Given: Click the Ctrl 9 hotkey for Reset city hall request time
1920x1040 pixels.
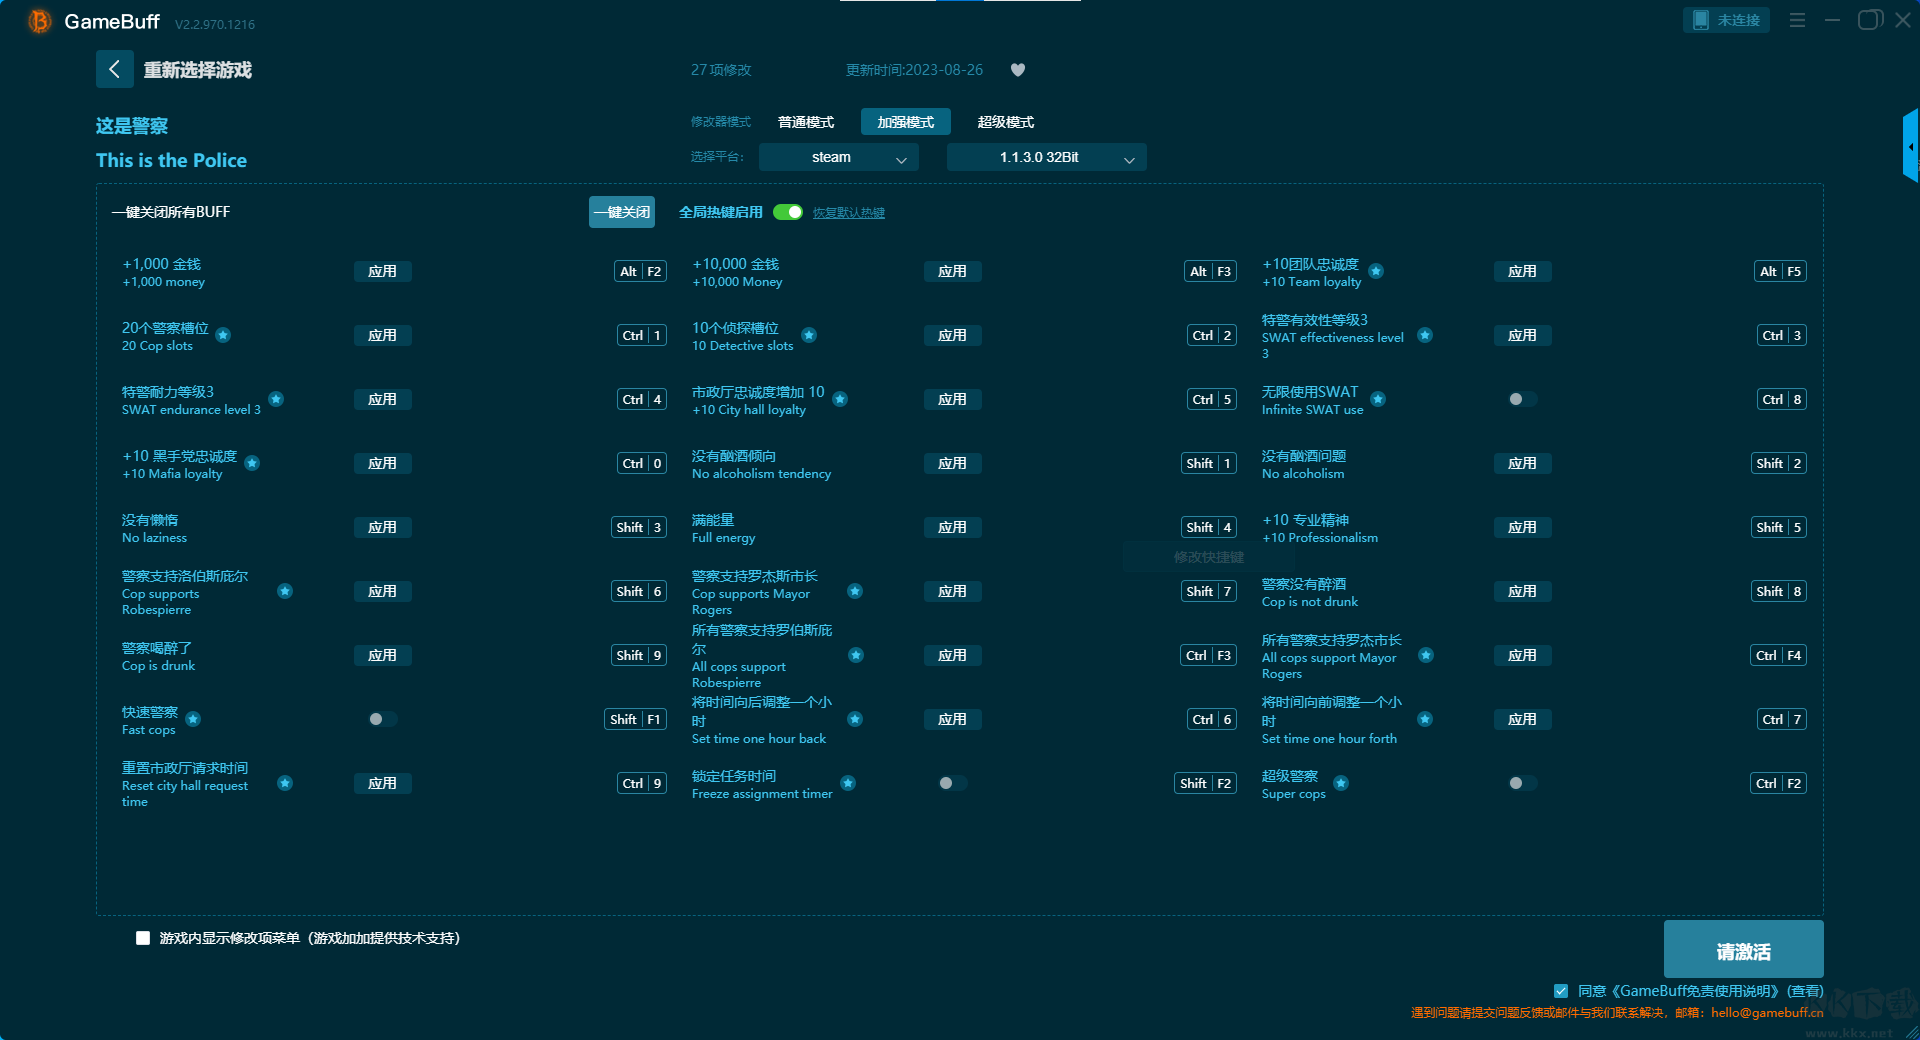Looking at the screenshot, I should 642,783.
